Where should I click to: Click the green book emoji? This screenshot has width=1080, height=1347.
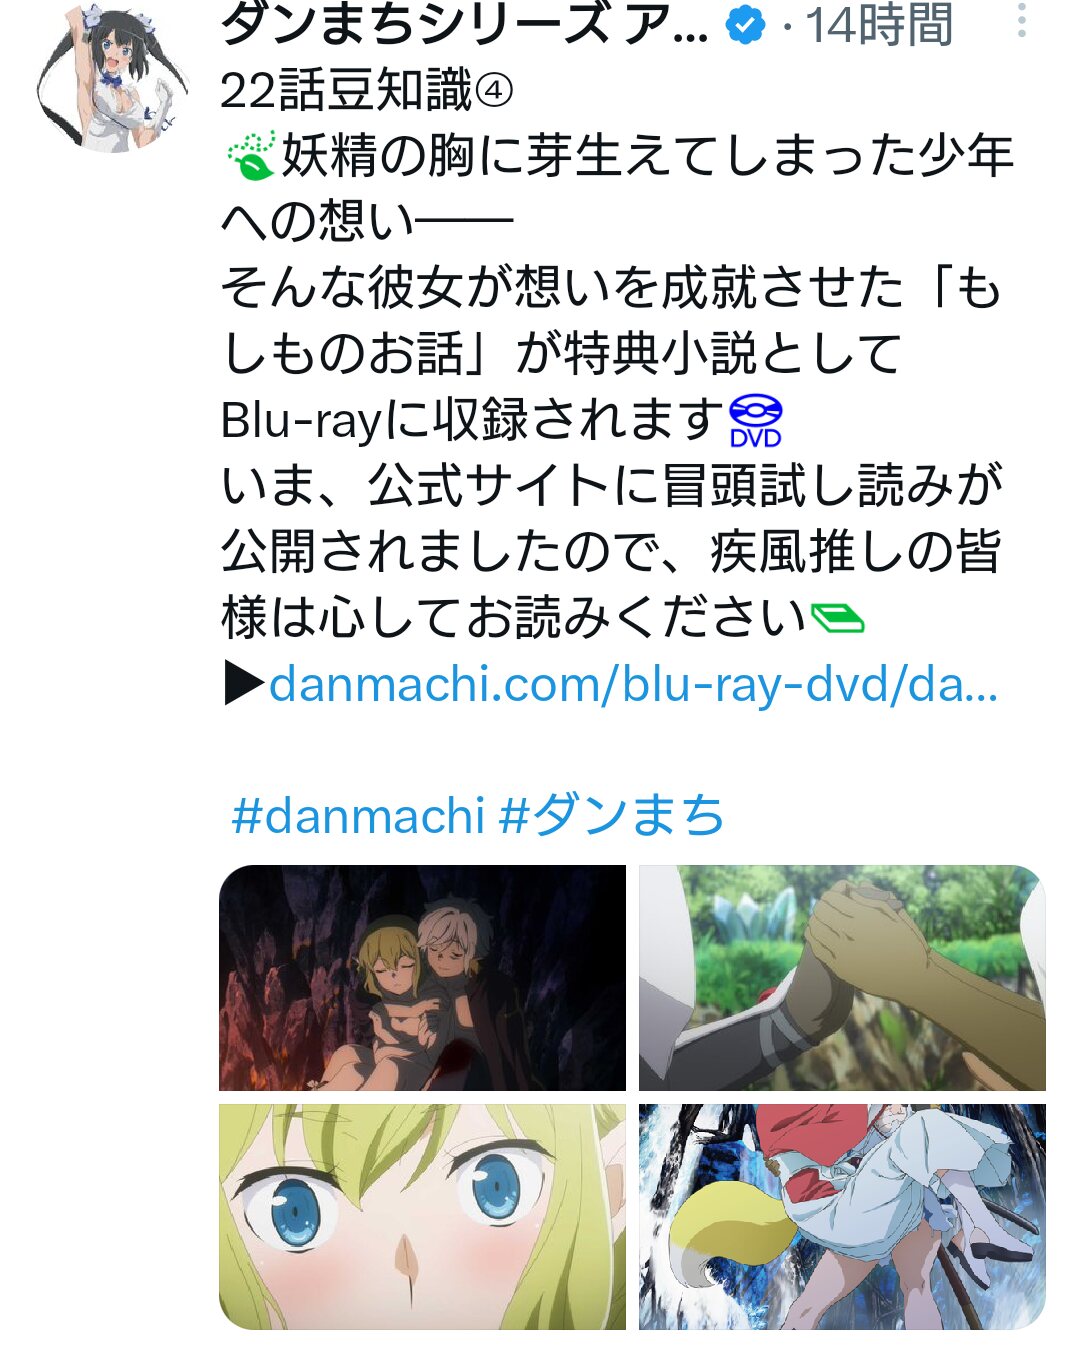tap(837, 619)
